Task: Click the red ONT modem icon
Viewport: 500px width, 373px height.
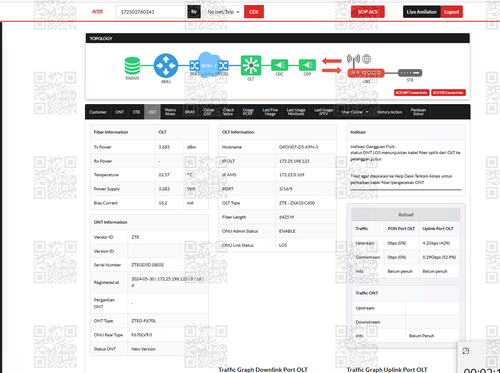Action: click(366, 73)
